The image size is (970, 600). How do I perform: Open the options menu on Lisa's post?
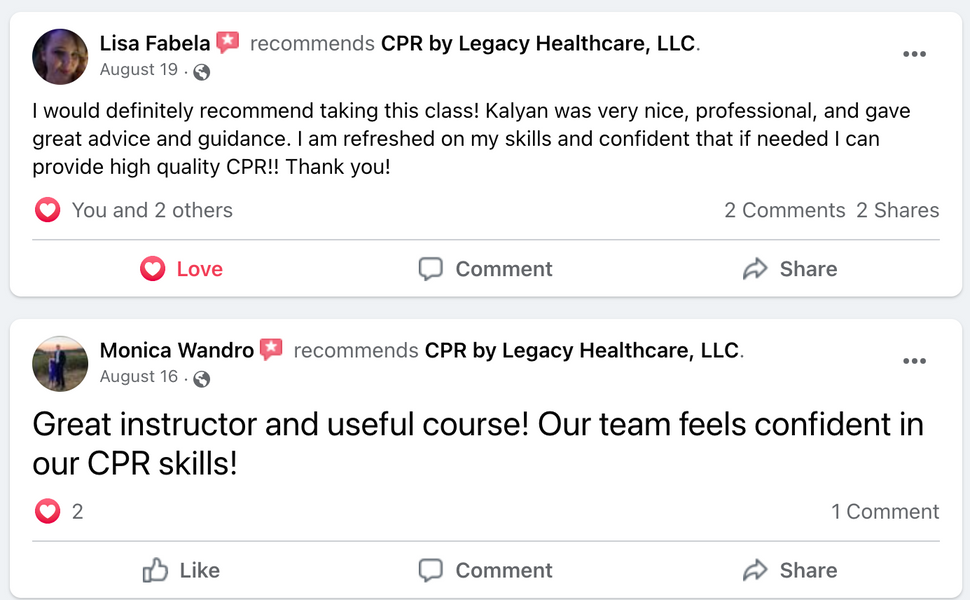click(x=914, y=55)
